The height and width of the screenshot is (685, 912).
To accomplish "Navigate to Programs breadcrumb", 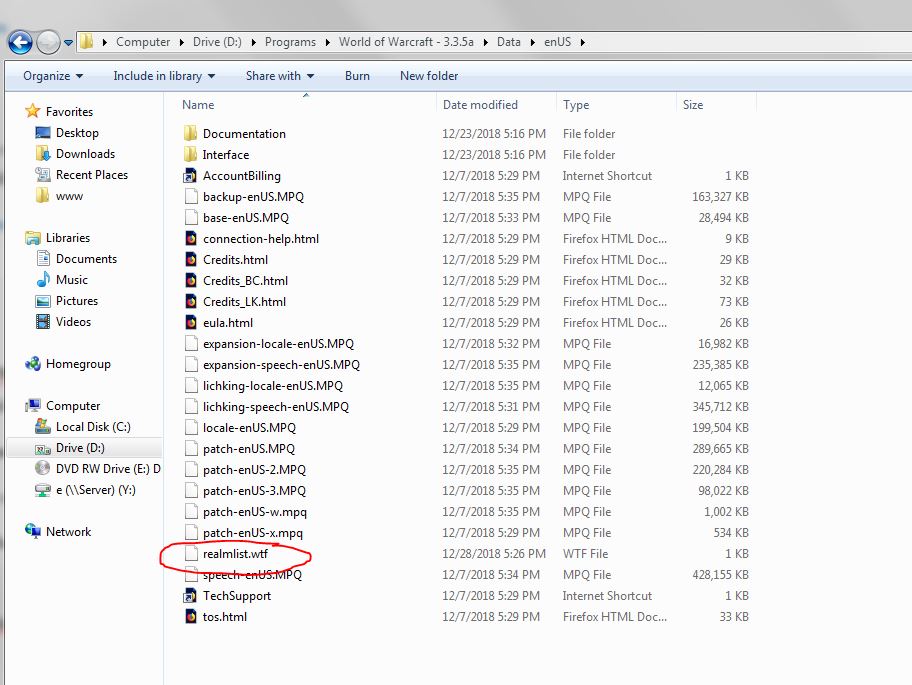I will 290,42.
